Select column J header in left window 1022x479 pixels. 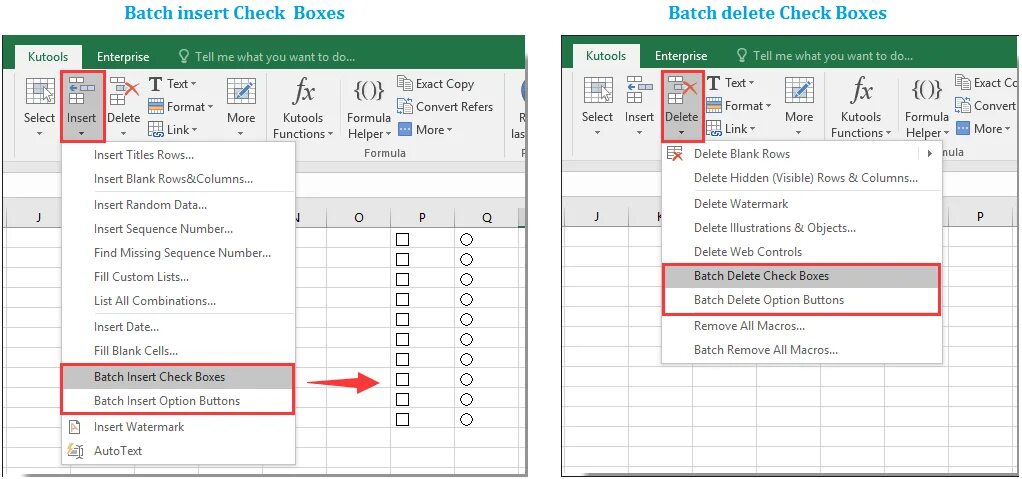click(x=38, y=218)
